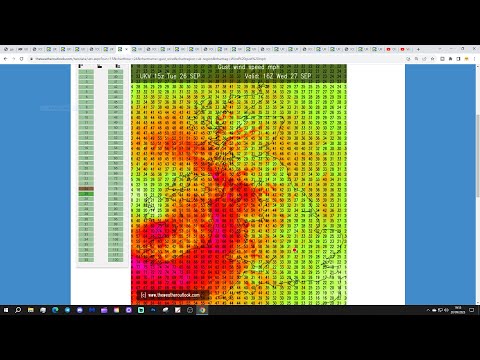Screen dimensions: 480x360
Task: Open File Explorer from the taskbar
Action: pyautogui.click(x=31, y=310)
